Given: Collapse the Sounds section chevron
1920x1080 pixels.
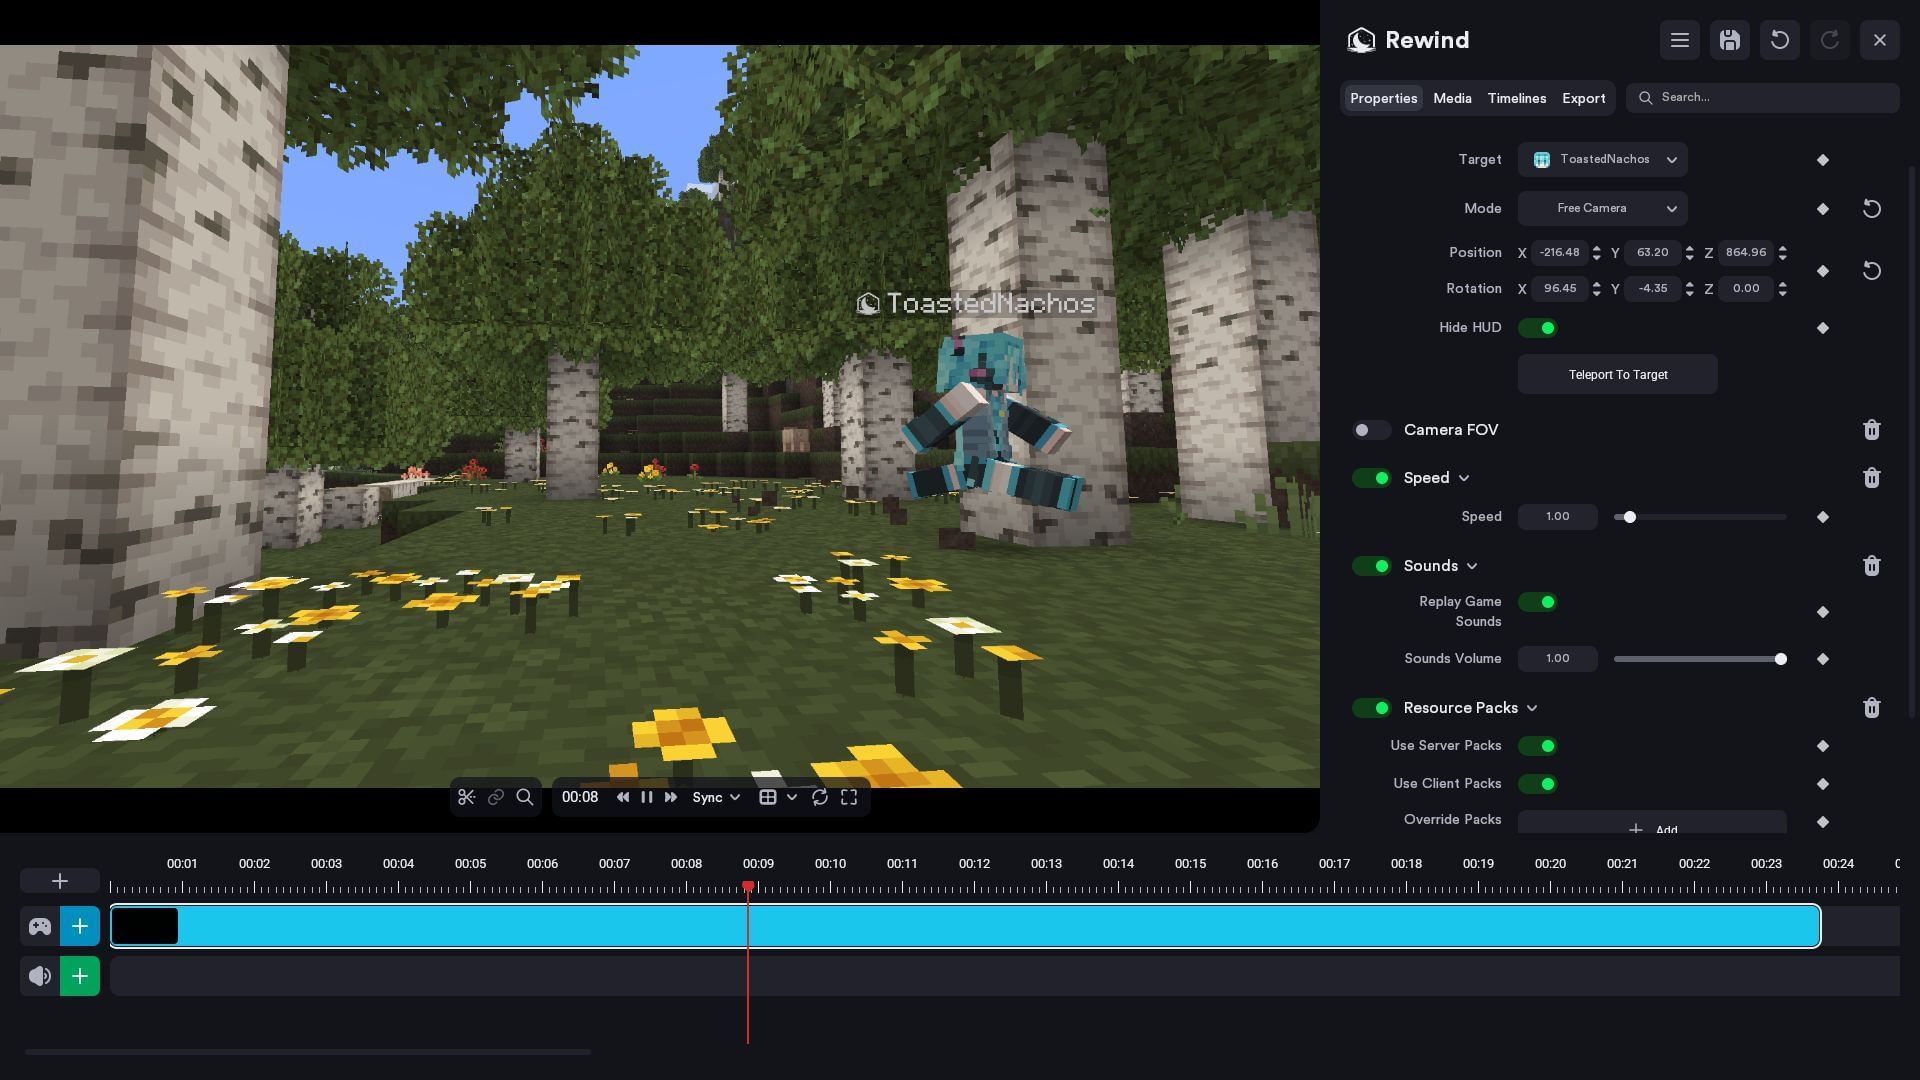Looking at the screenshot, I should 1472,566.
